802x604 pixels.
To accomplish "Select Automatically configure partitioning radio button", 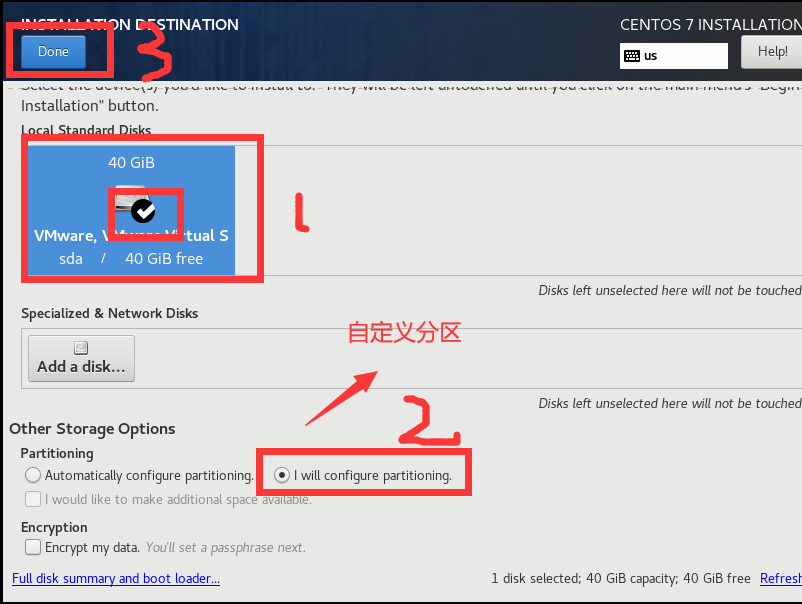I will point(33,475).
